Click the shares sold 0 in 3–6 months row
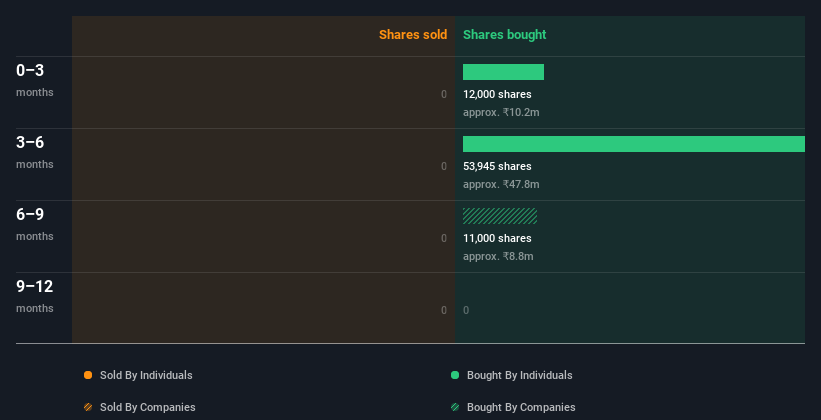821x420 pixels. [444, 167]
